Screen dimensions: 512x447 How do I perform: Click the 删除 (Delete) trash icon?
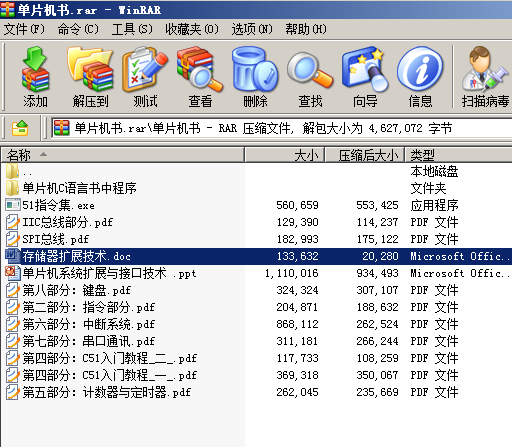(x=255, y=69)
